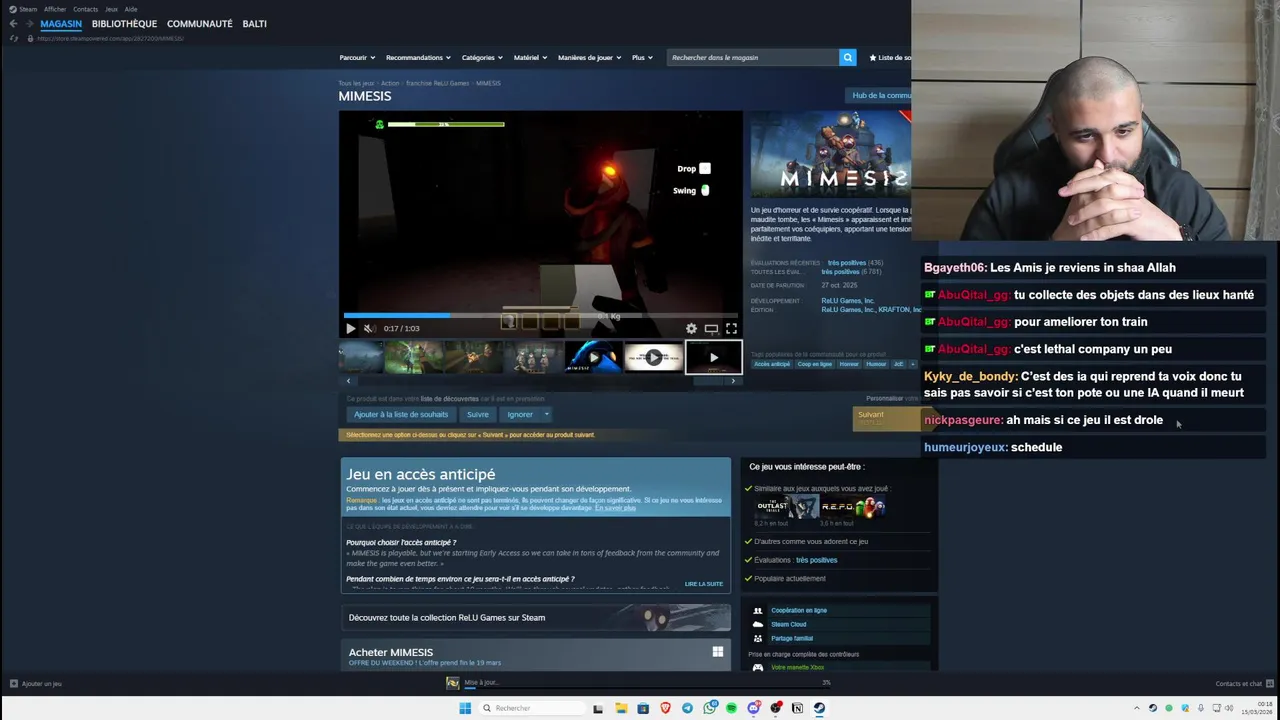Screen dimensions: 1280x720
Task: Open the Jeux menu
Action: [x=111, y=9]
